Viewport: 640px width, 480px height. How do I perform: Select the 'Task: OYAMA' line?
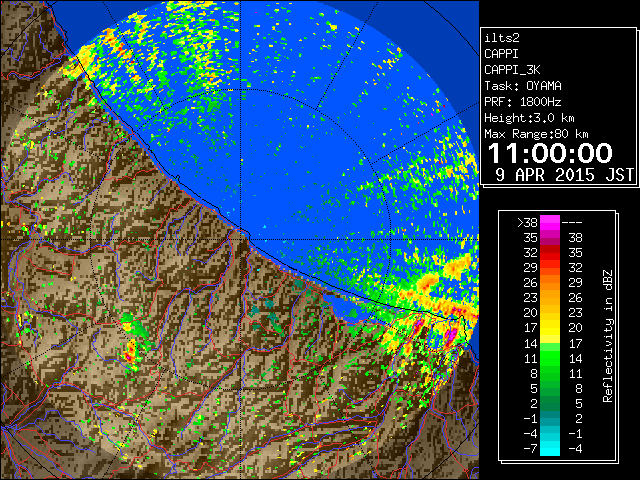tap(523, 86)
